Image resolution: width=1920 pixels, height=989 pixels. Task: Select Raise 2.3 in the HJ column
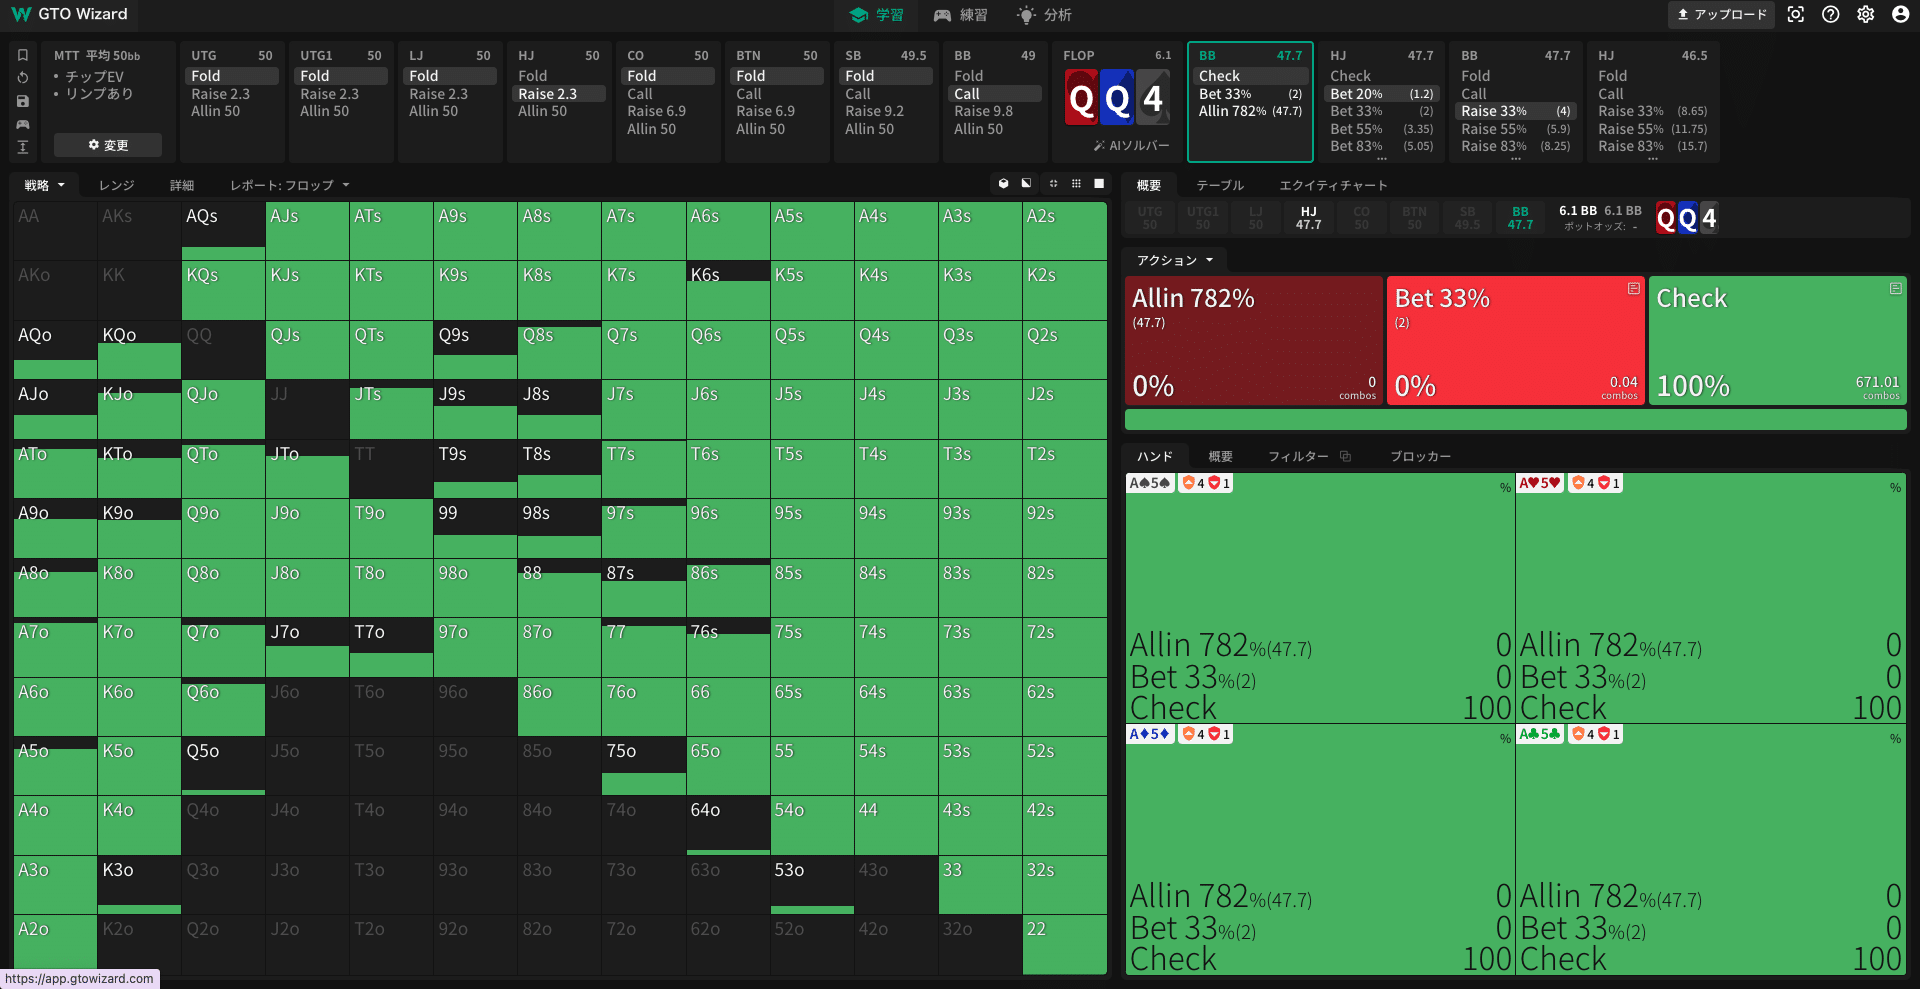tap(560, 94)
